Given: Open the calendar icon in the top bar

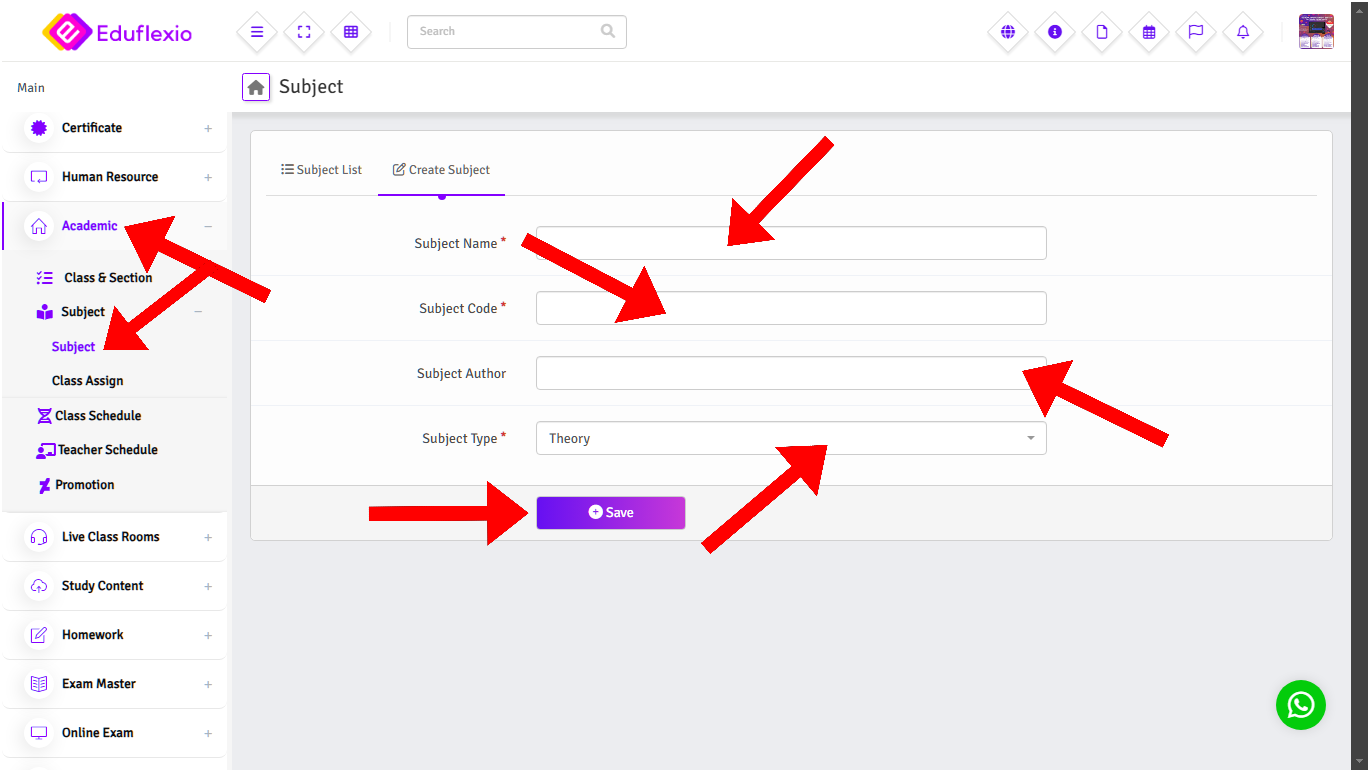Looking at the screenshot, I should pos(1149,32).
